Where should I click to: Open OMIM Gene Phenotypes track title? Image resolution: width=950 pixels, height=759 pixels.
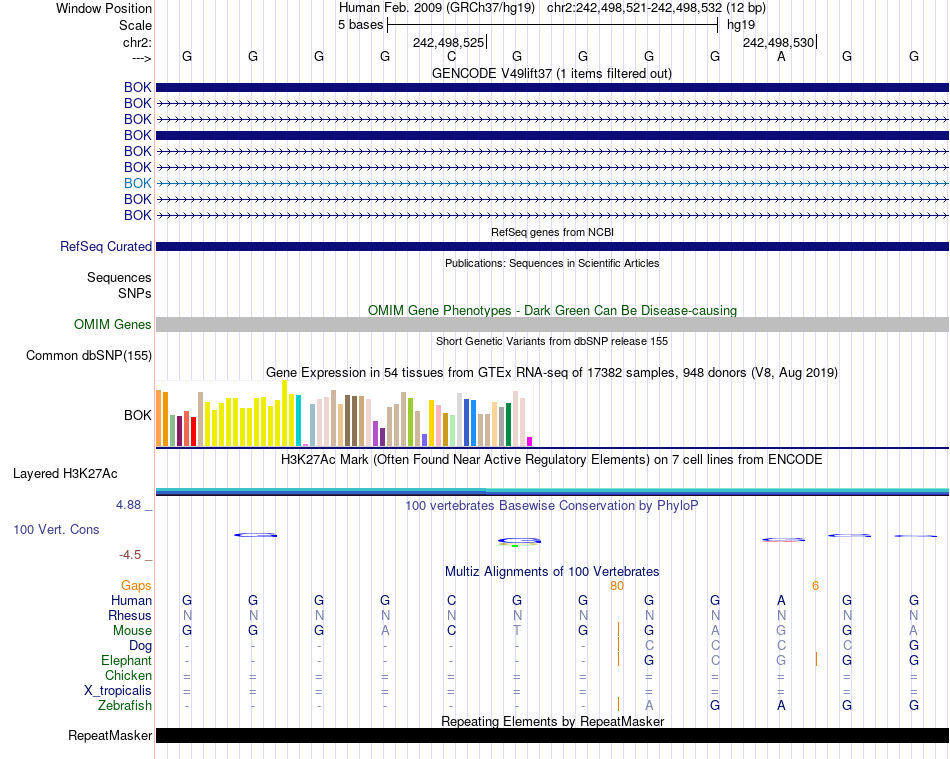(552, 310)
